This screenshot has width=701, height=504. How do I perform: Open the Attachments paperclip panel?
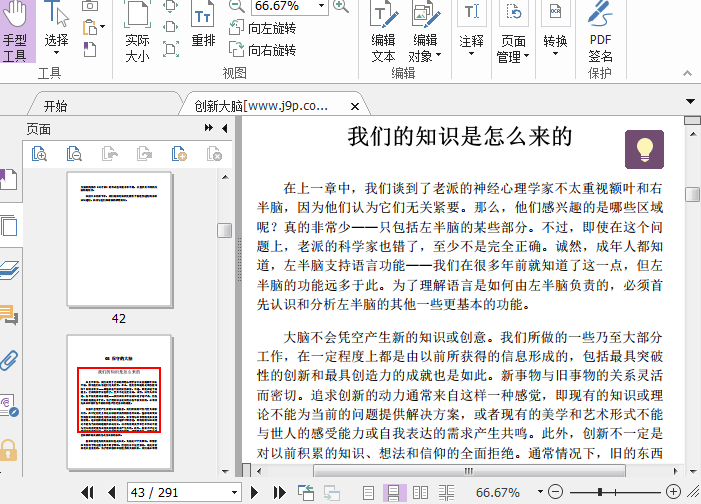(9, 360)
